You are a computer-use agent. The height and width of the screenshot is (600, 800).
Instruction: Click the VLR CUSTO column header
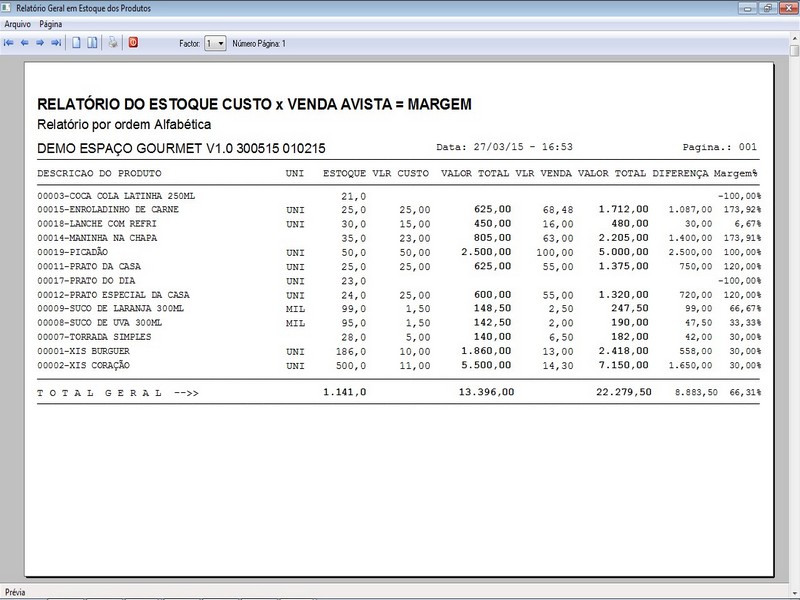click(x=401, y=173)
